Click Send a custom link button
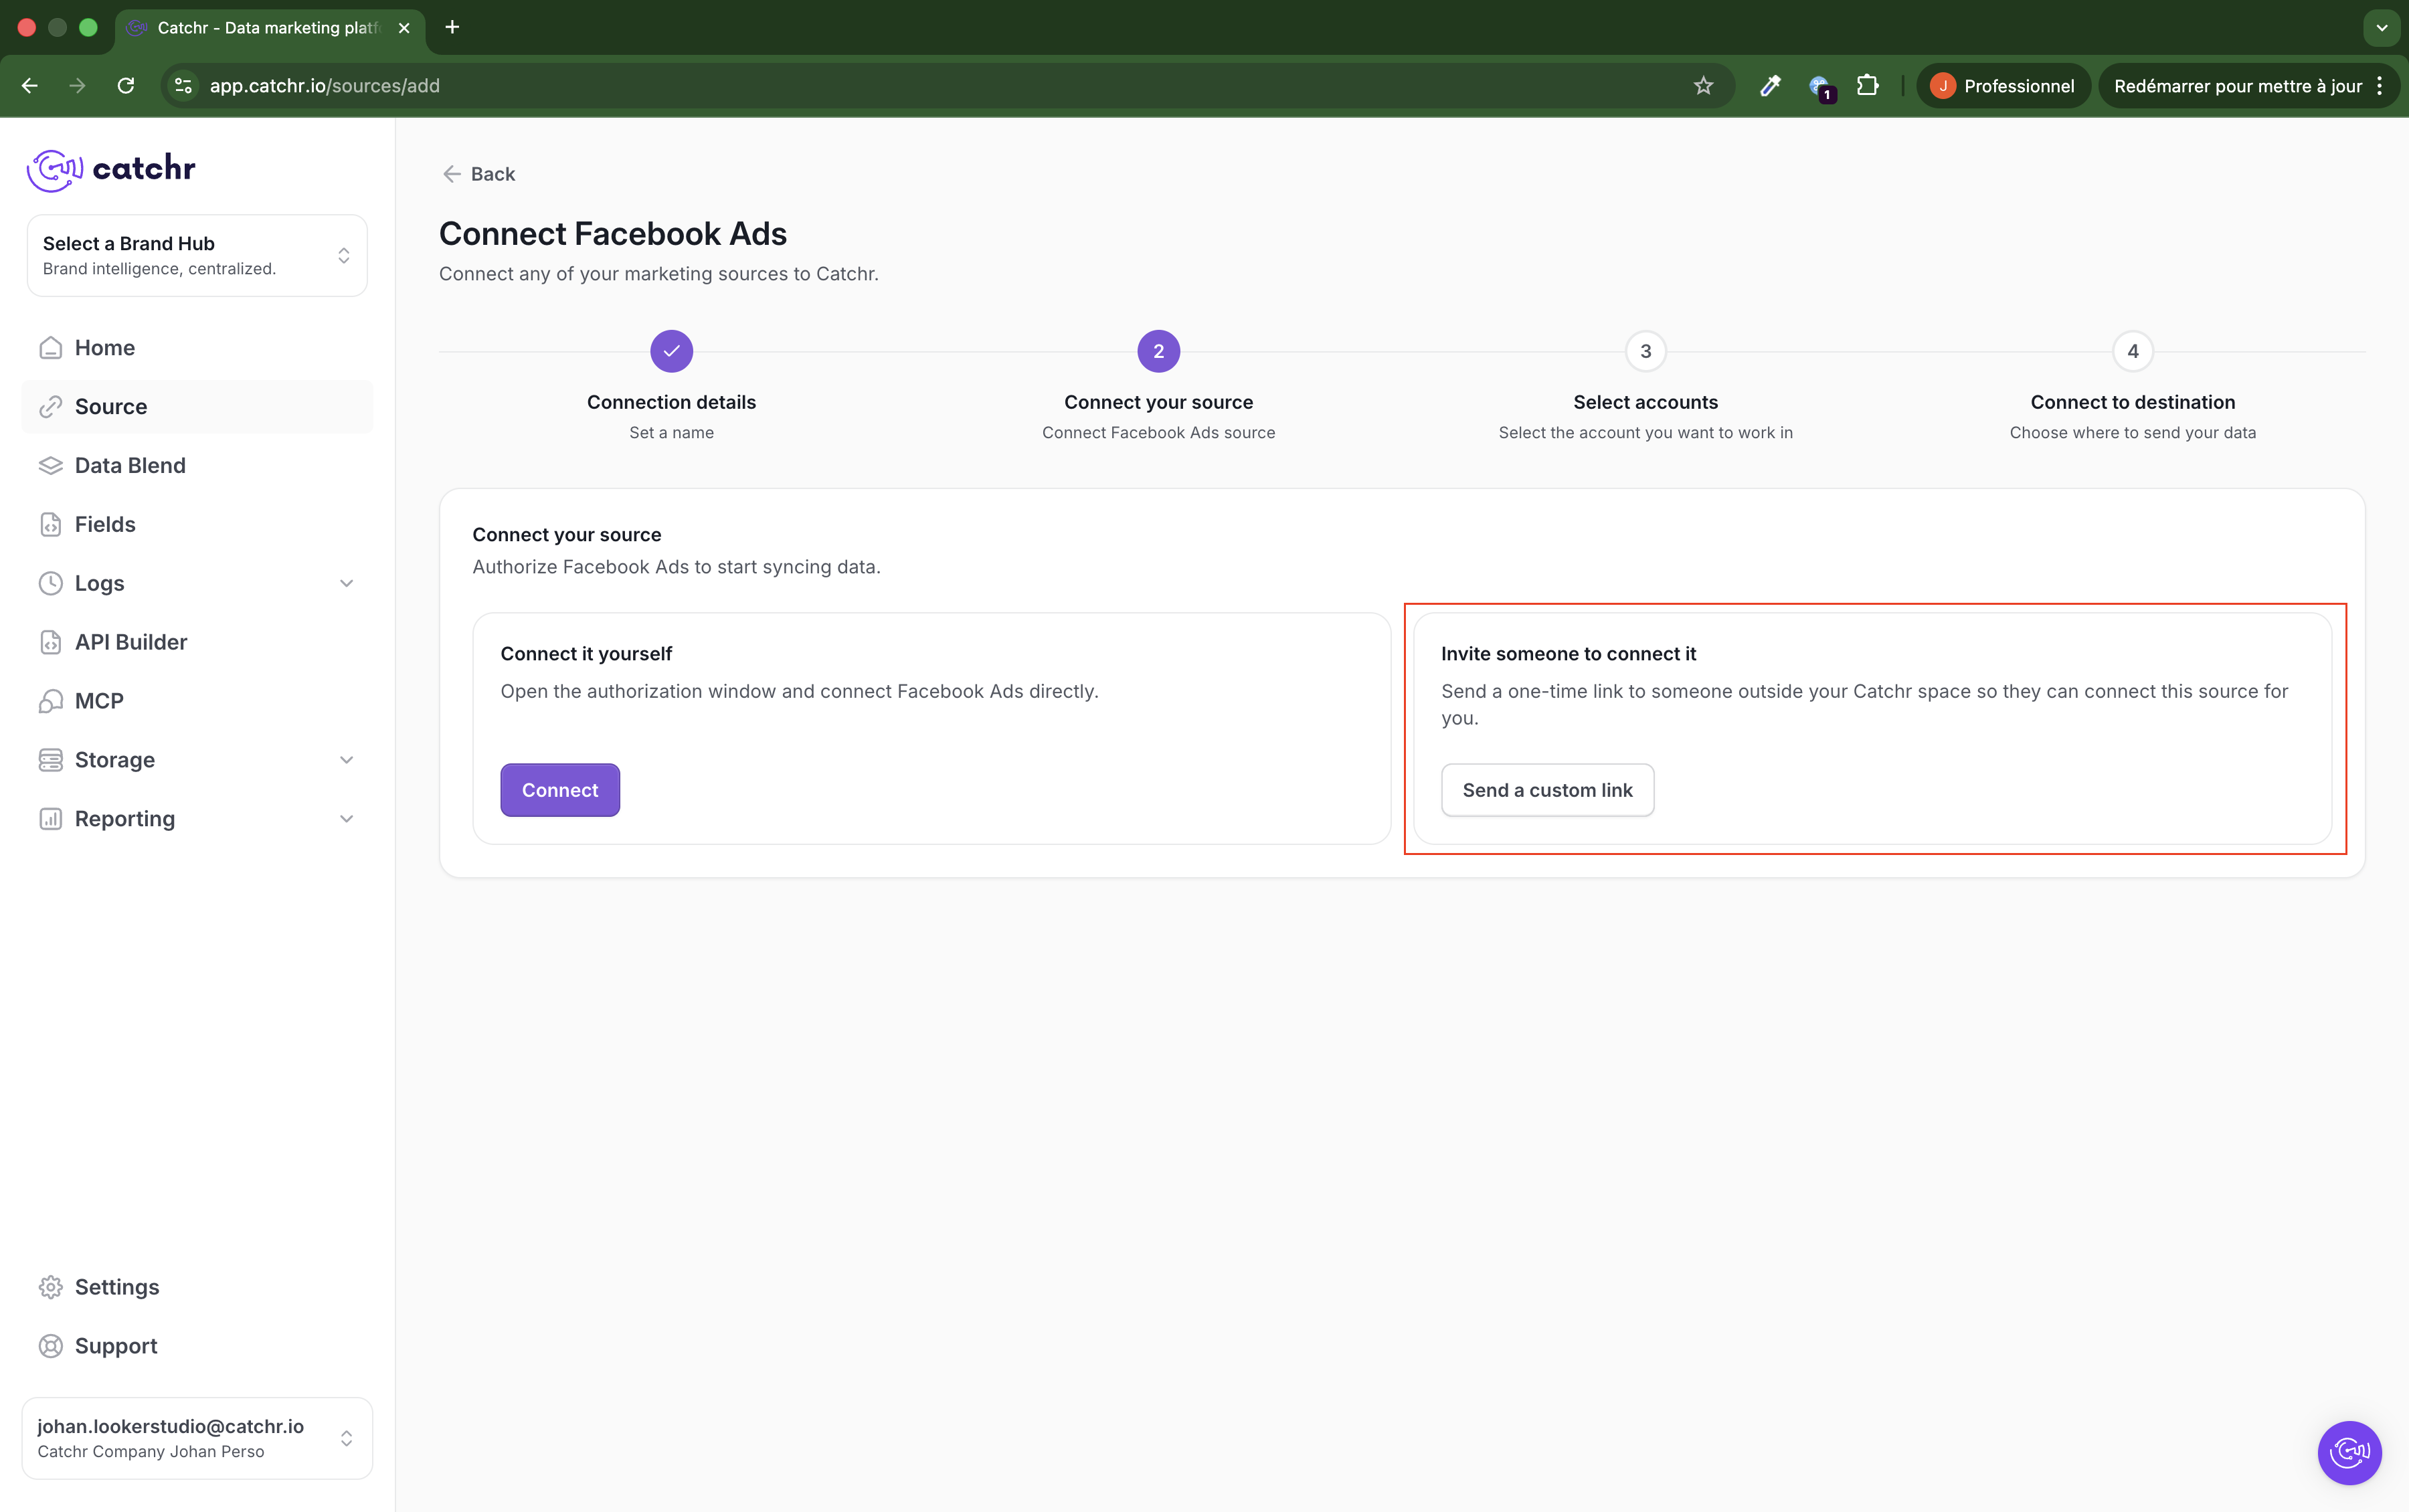The height and width of the screenshot is (1512, 2409). pos(1546,790)
